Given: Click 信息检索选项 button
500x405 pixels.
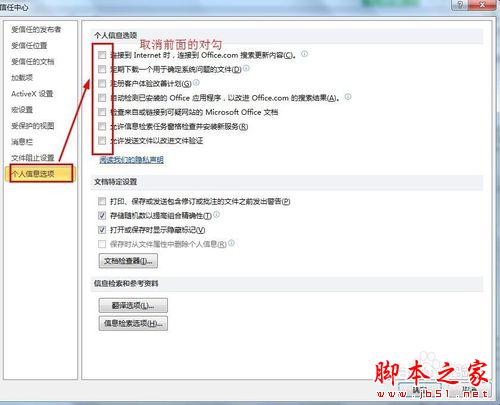Looking at the screenshot, I should [x=133, y=323].
